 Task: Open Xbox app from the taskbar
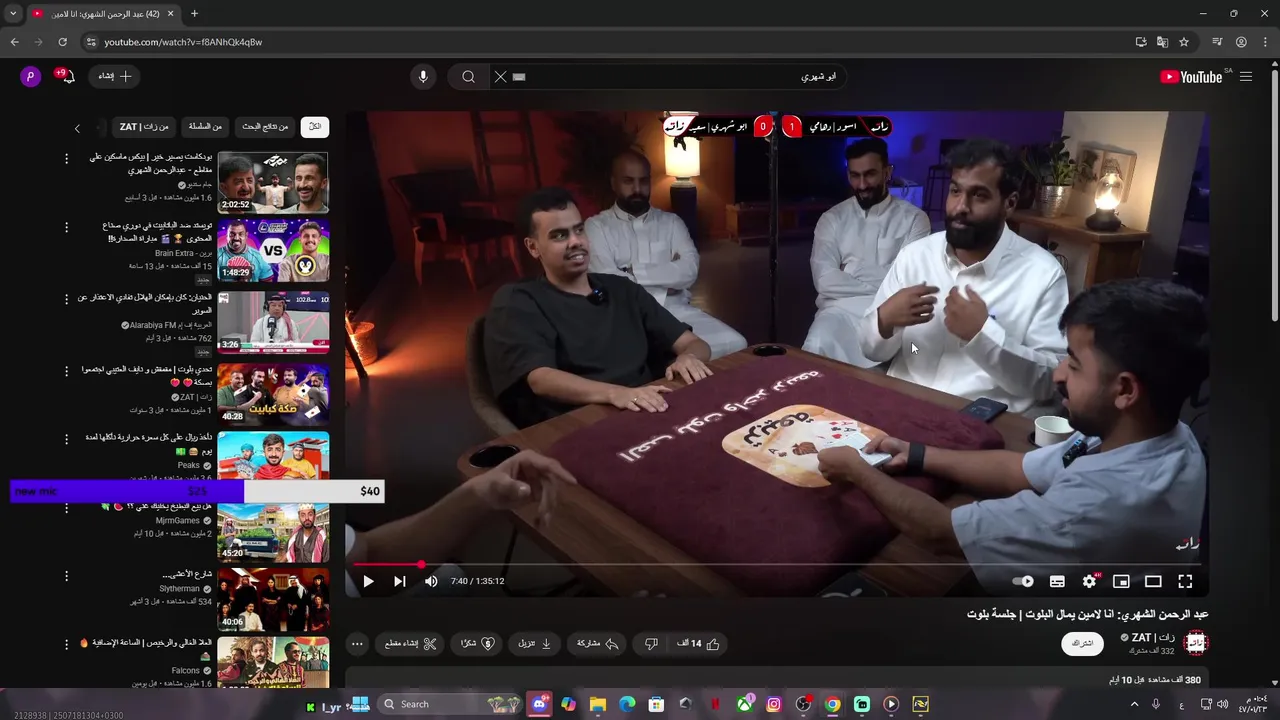(x=745, y=704)
